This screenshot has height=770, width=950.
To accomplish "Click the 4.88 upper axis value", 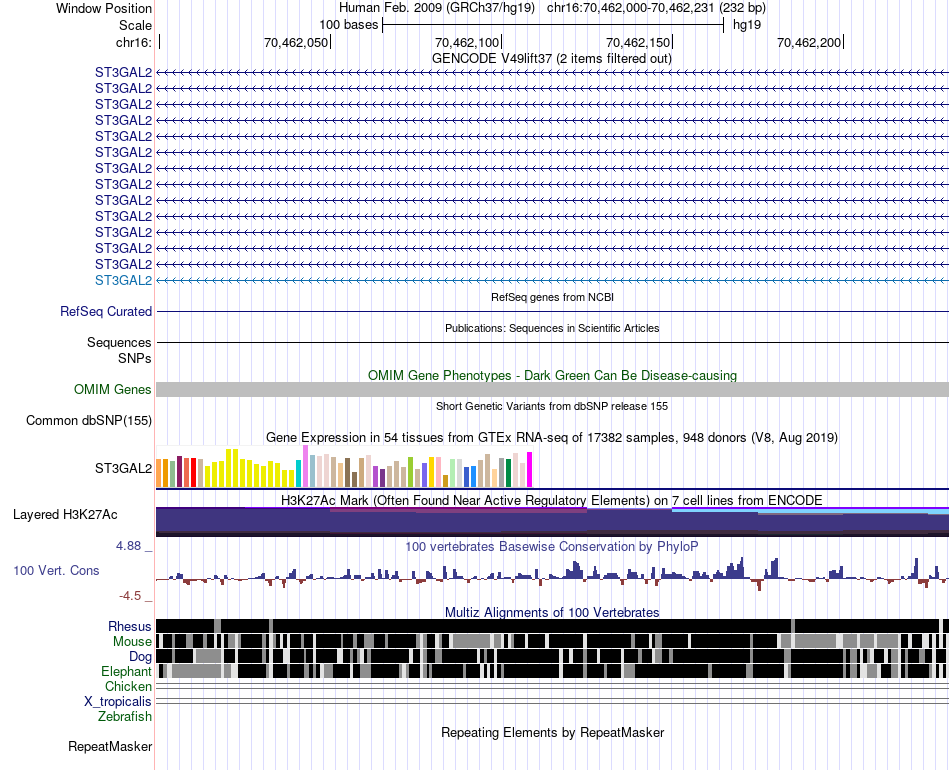I will point(128,546).
